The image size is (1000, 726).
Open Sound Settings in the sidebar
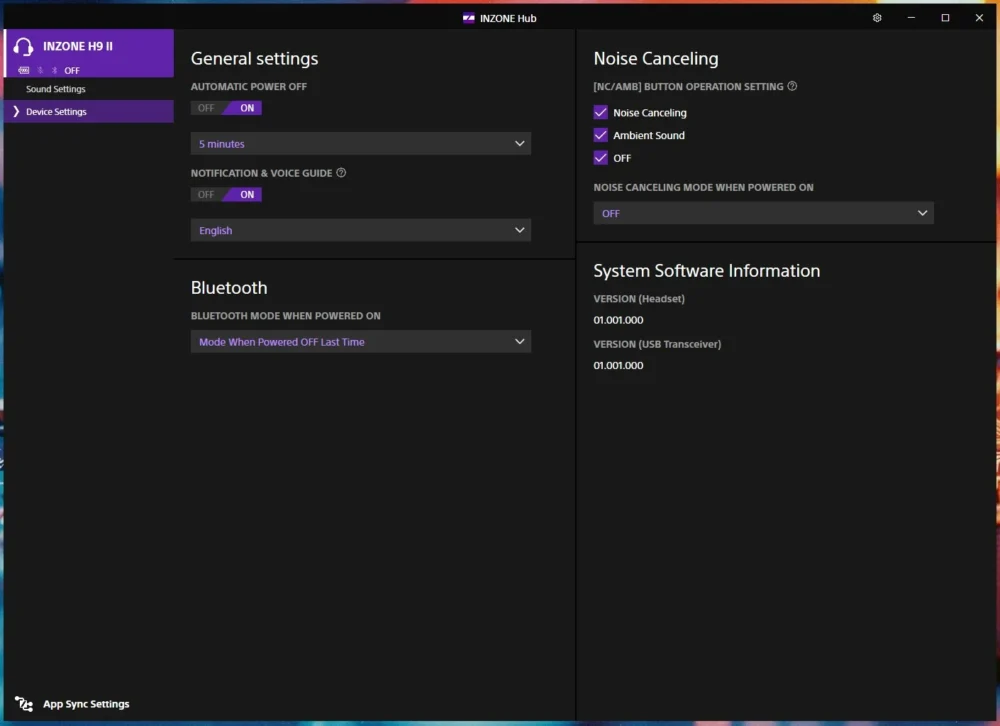tap(89, 89)
